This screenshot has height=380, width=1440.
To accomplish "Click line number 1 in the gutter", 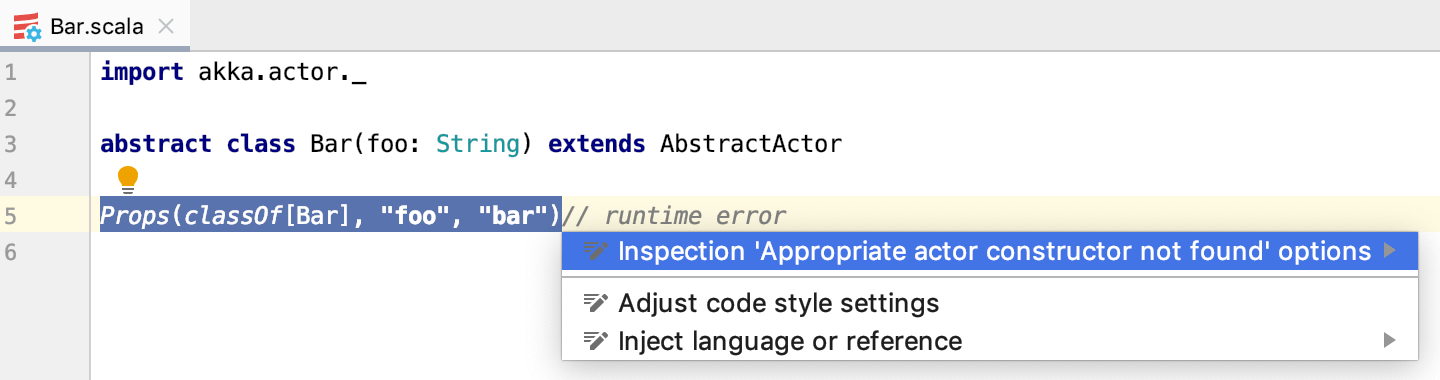I will [x=10, y=72].
